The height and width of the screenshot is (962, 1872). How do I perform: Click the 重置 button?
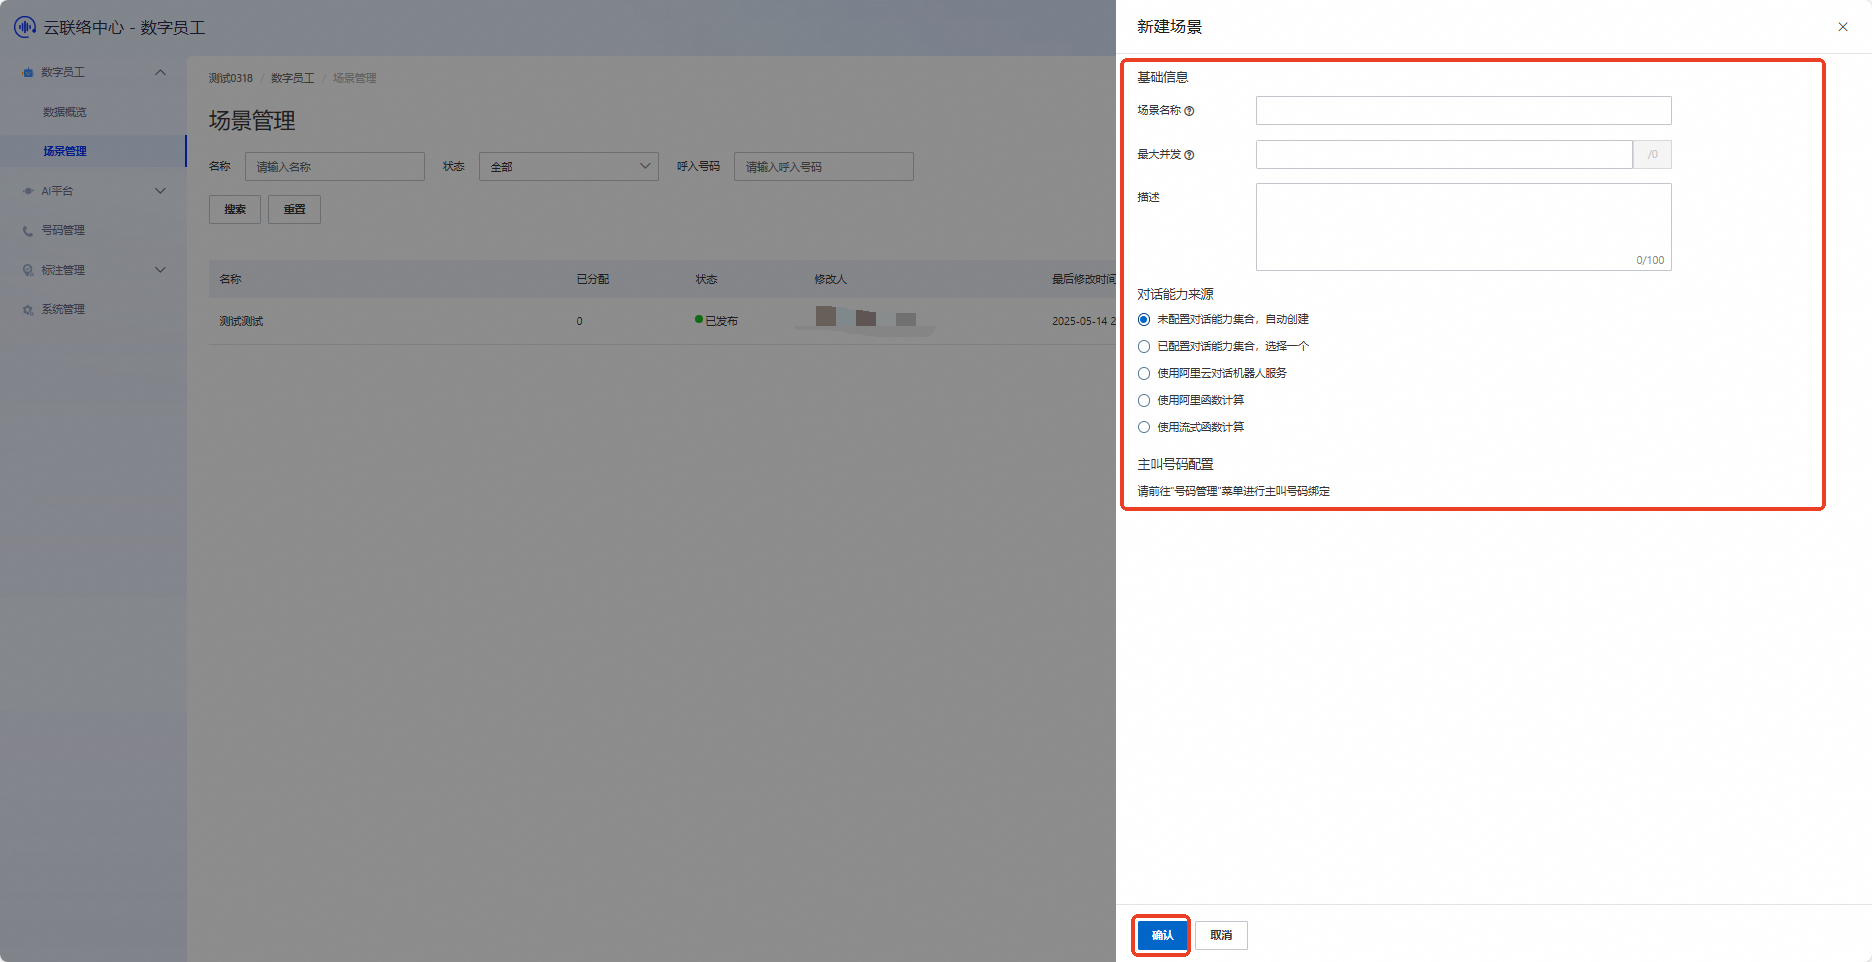coord(294,210)
